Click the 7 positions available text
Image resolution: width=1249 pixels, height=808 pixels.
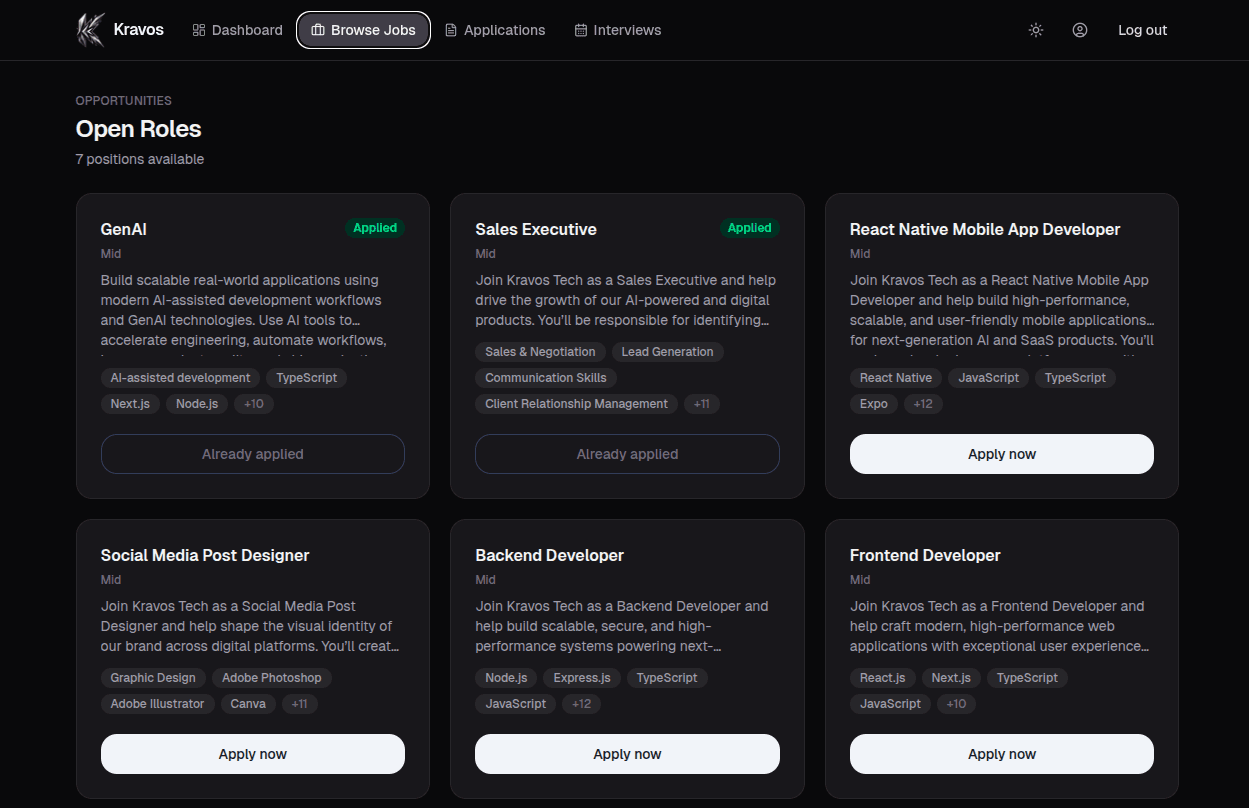(140, 159)
